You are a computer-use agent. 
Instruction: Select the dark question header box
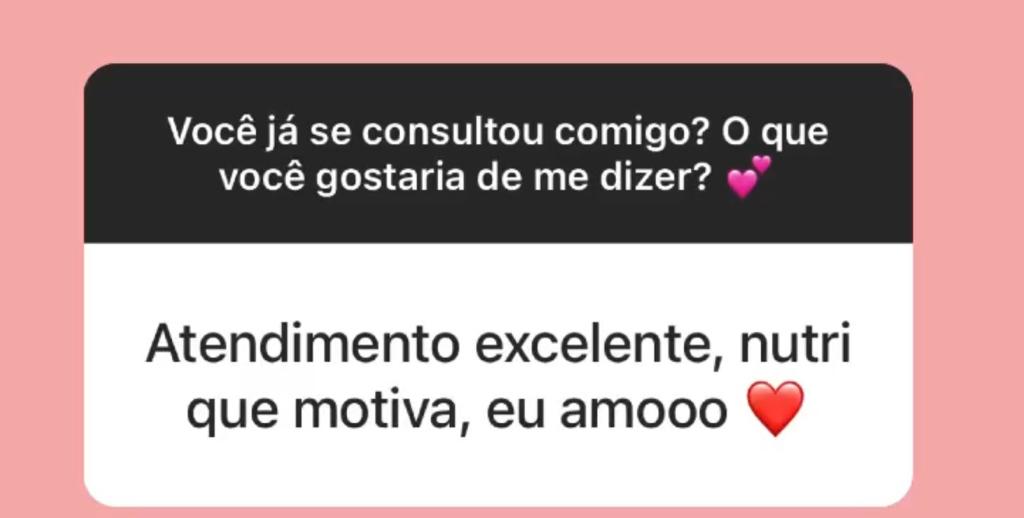pos(498,154)
